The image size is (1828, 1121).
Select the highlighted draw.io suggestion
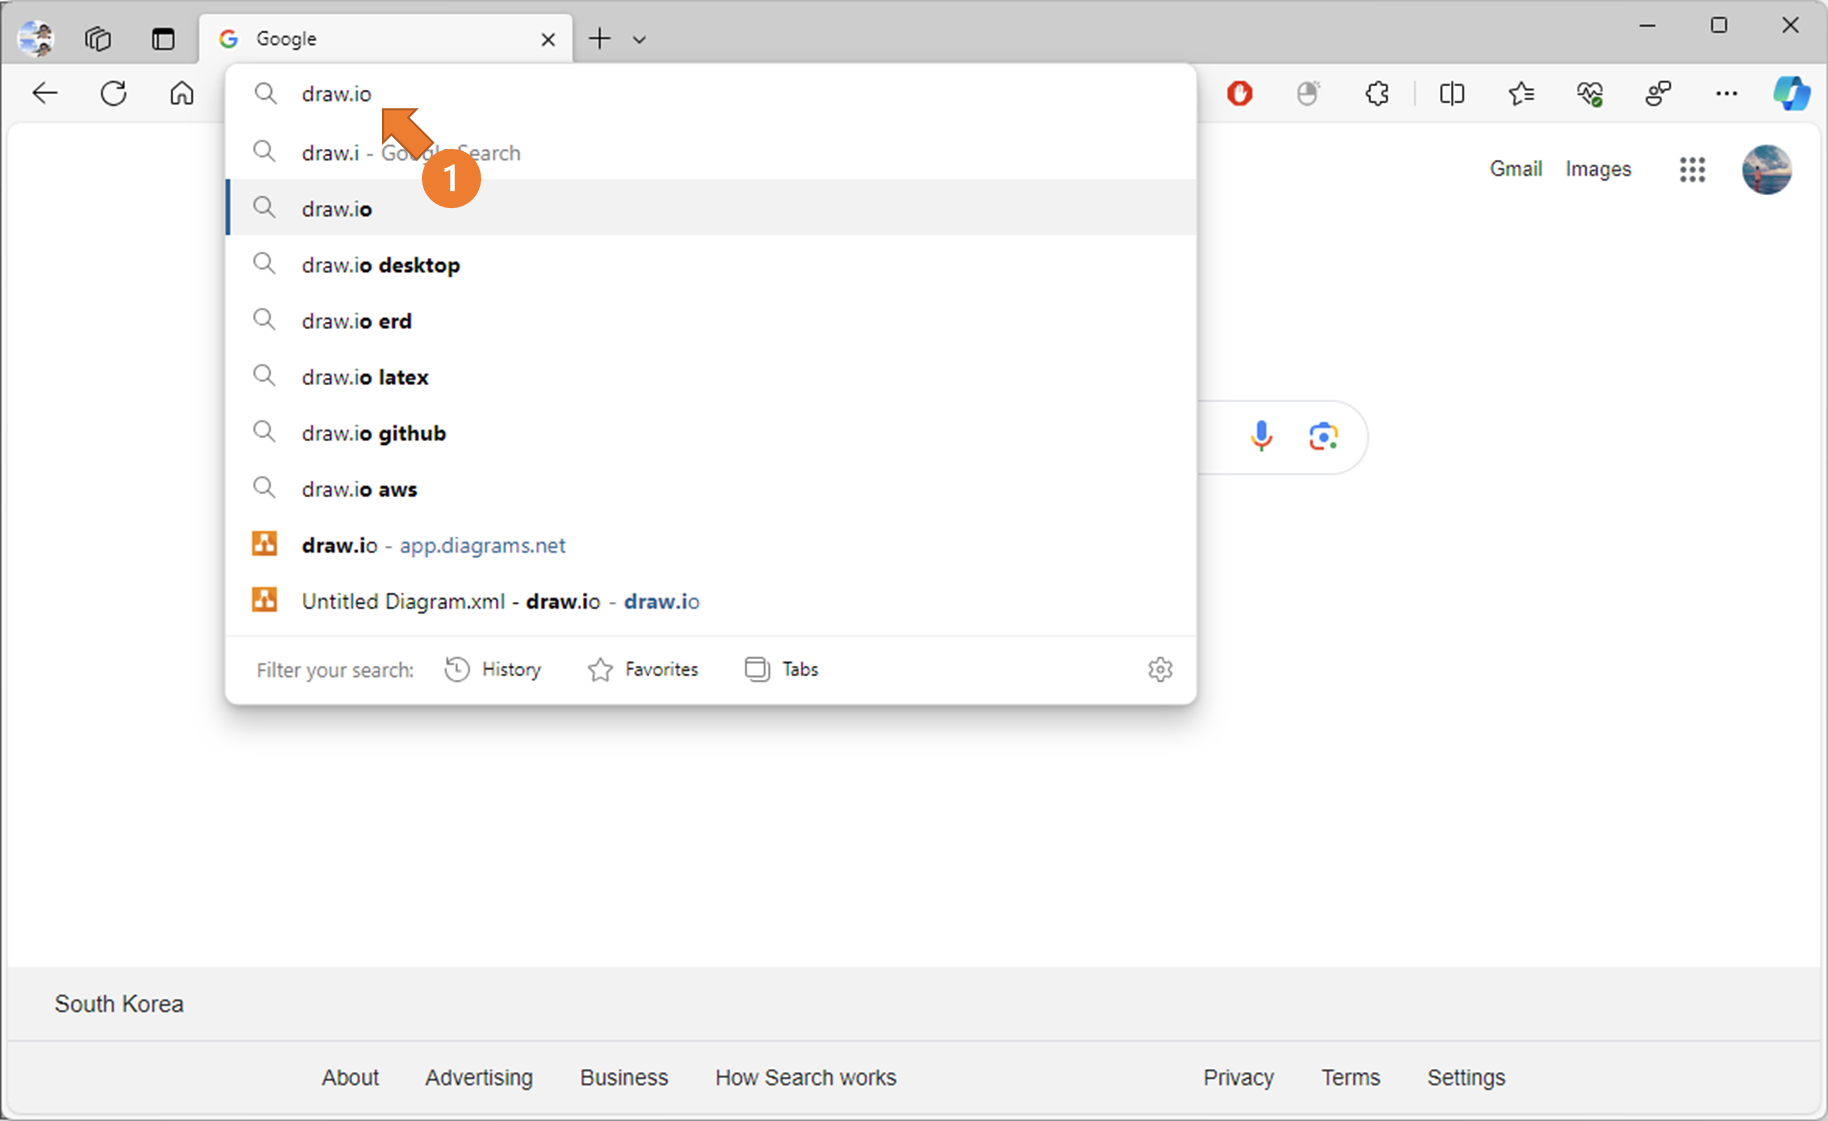(x=711, y=208)
